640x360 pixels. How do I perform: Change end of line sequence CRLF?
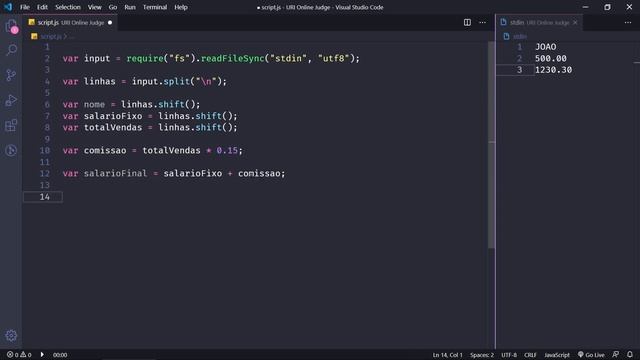[x=530, y=355]
